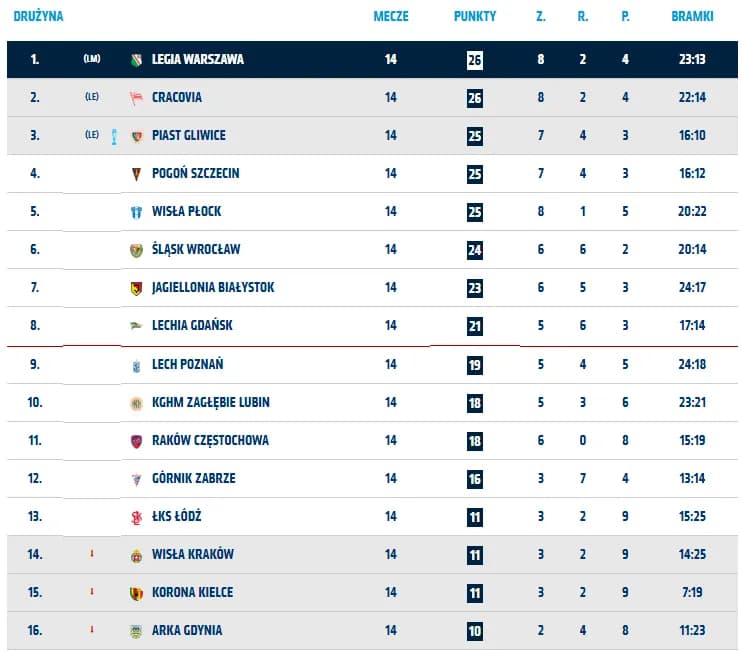Click the Legia Warszawa club crest
The width and height of the screenshot is (742, 658).
point(137,60)
